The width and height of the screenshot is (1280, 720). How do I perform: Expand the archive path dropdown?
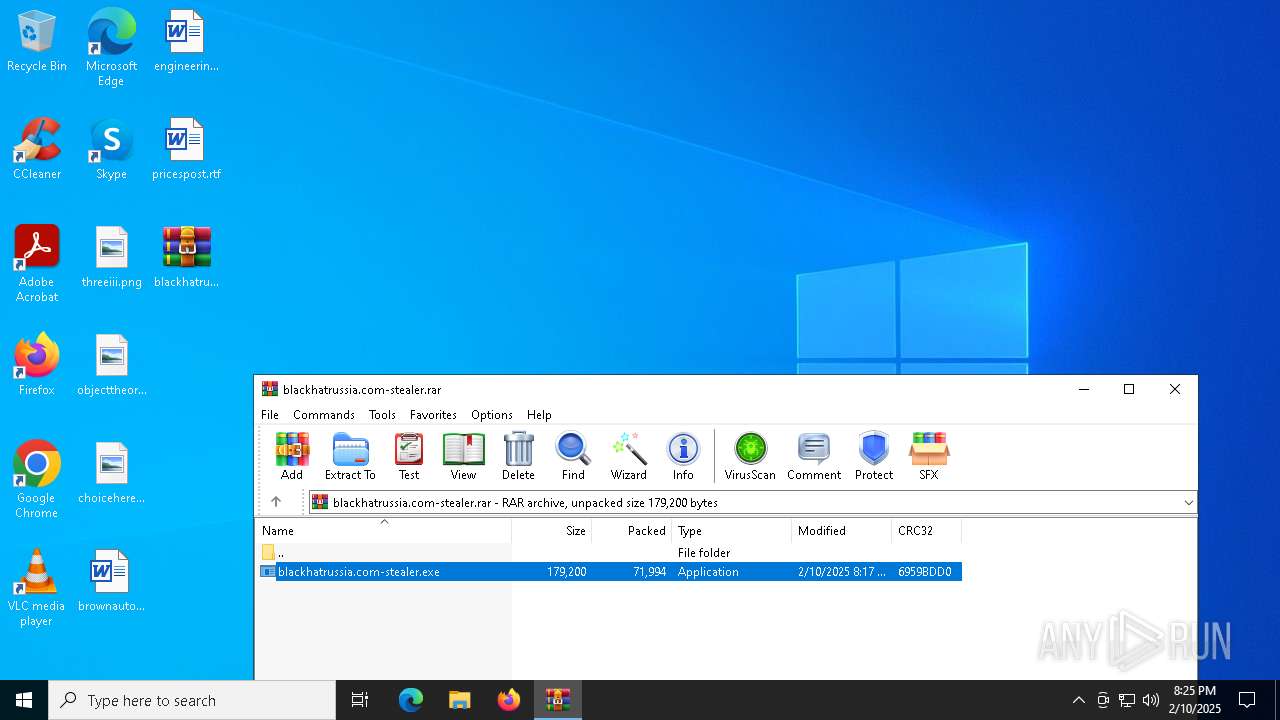coord(1188,503)
